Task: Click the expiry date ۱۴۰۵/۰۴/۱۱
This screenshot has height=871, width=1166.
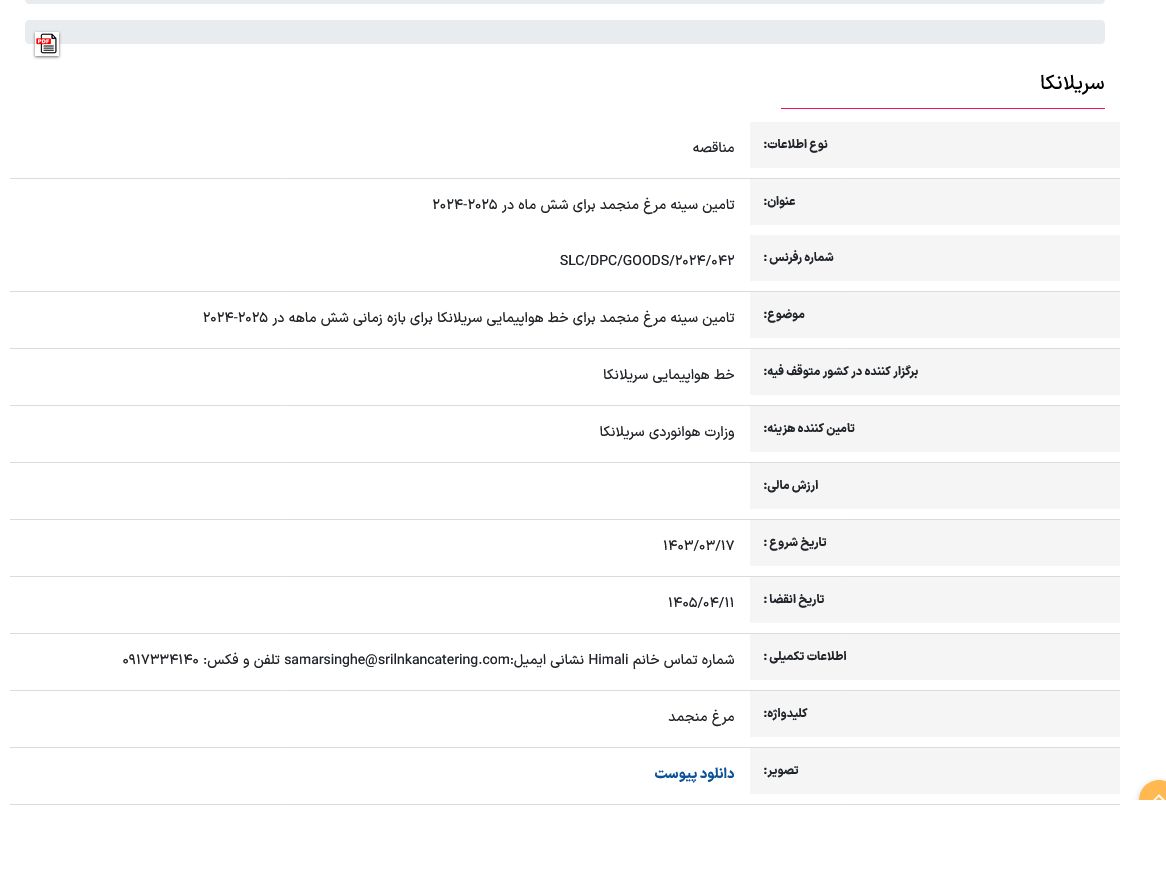Action: (x=700, y=602)
